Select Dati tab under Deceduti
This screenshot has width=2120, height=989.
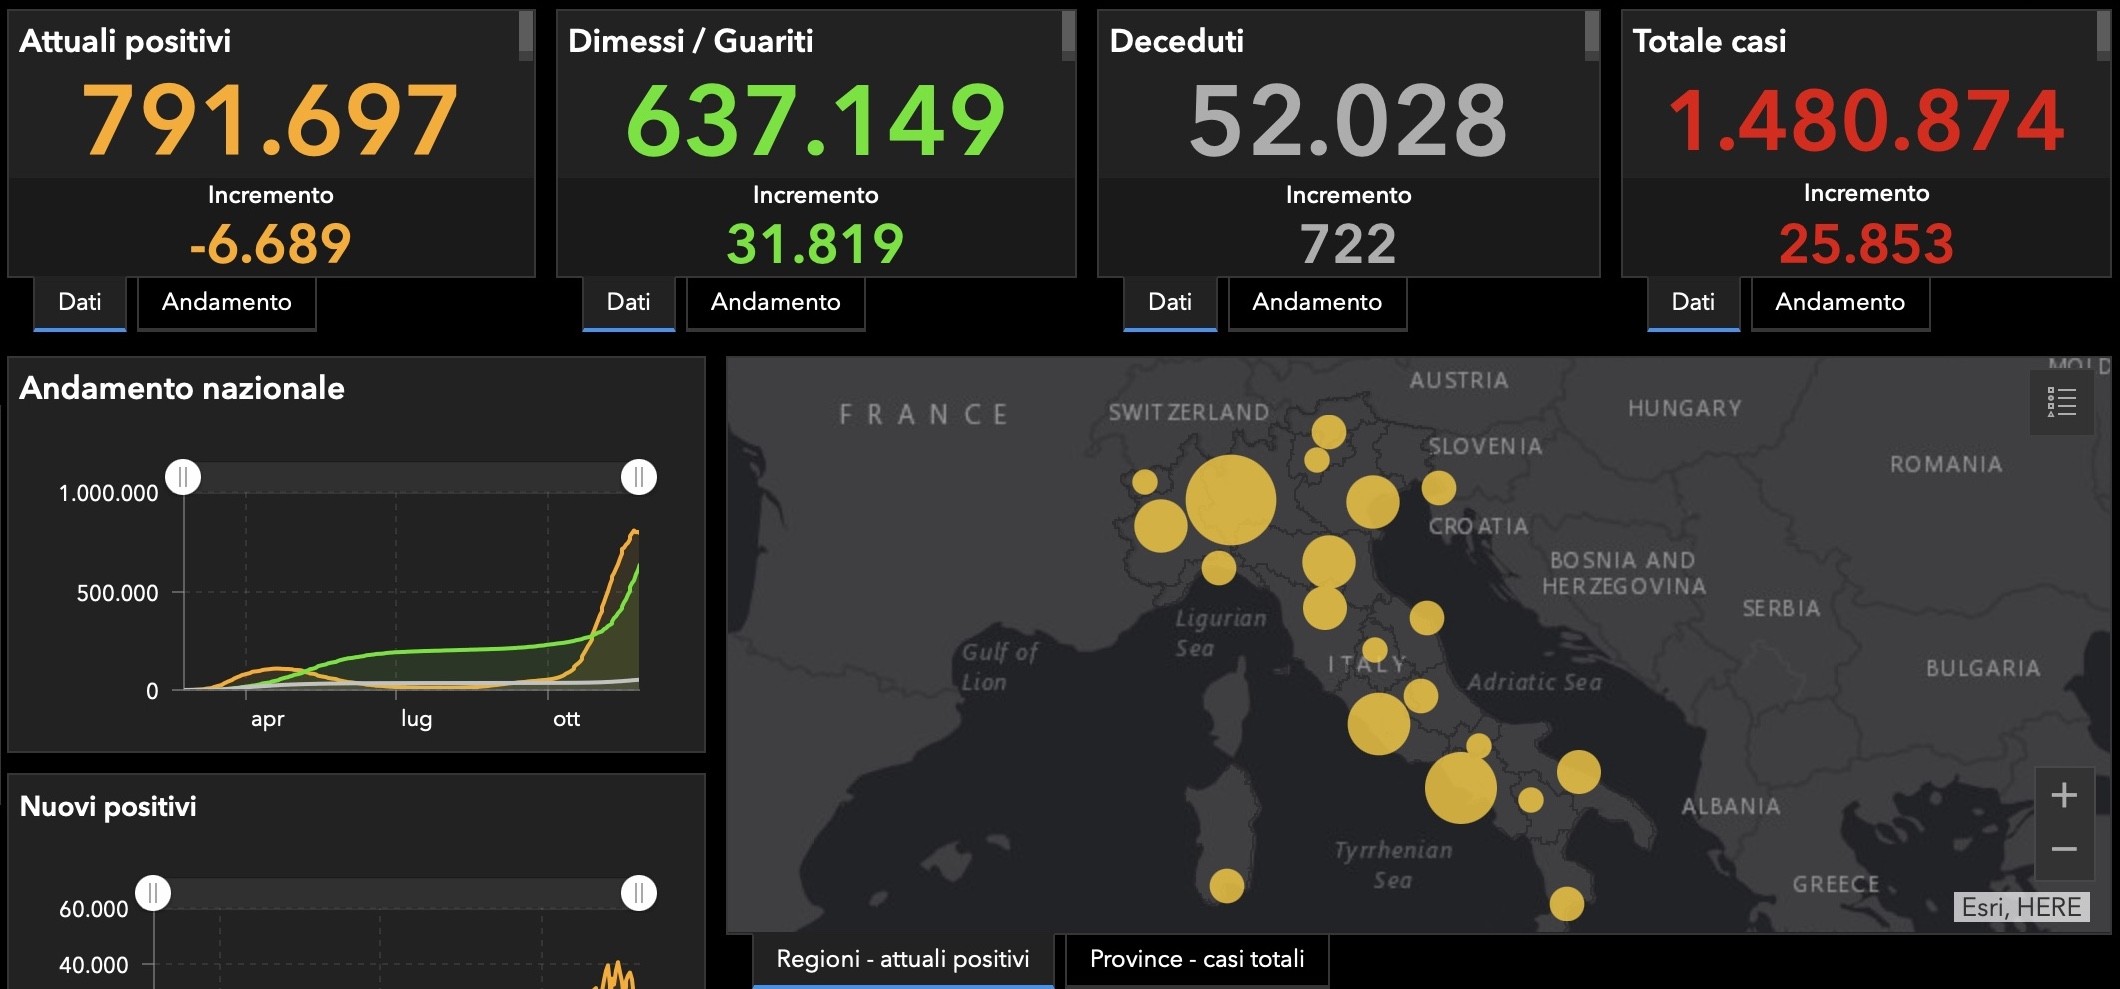[x=1170, y=302]
